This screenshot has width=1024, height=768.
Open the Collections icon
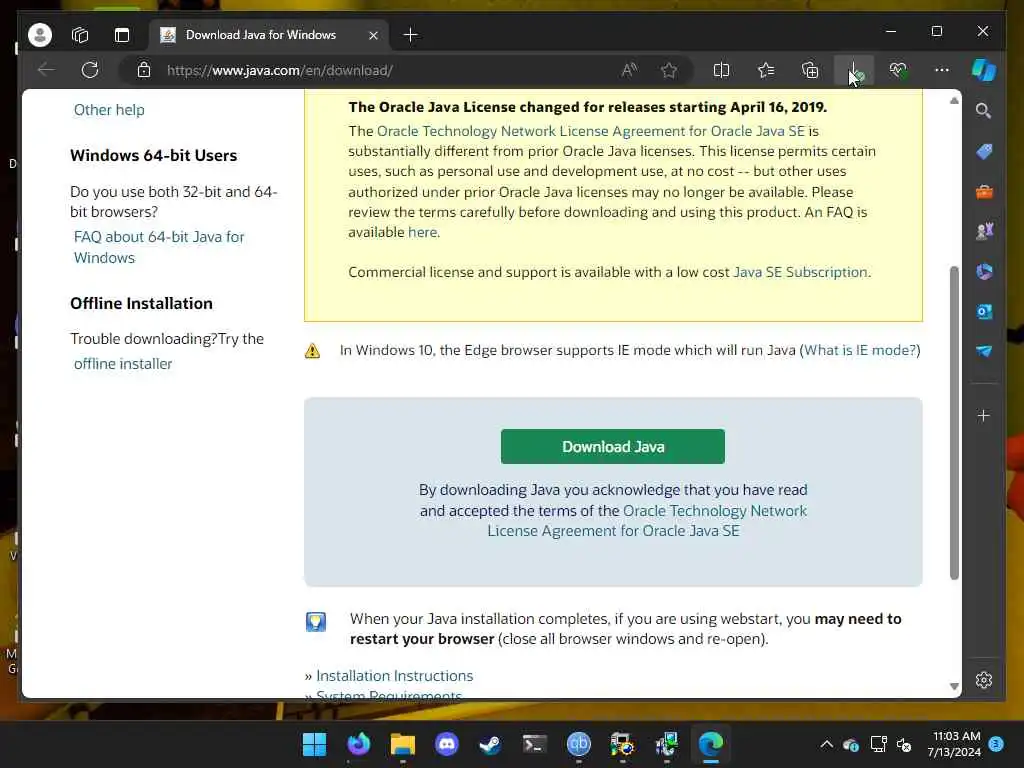(x=810, y=70)
